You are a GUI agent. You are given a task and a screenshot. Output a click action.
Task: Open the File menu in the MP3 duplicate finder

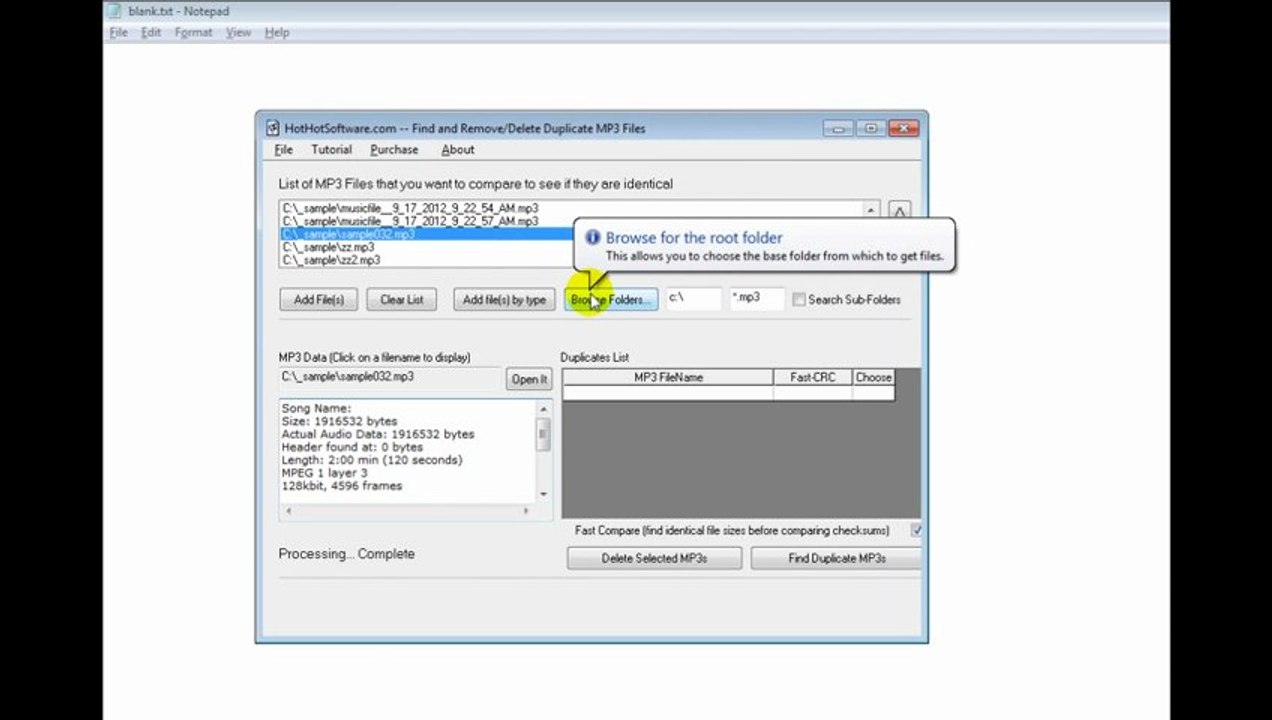tap(284, 149)
